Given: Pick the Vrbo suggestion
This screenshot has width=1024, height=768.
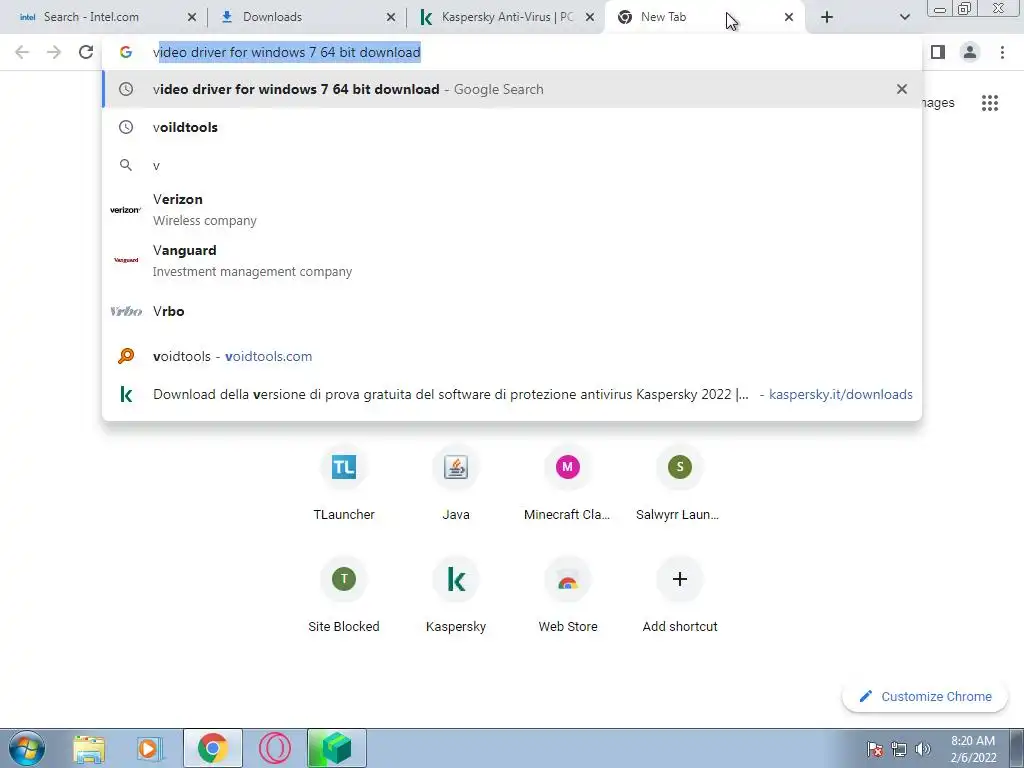Looking at the screenshot, I should 512,311.
